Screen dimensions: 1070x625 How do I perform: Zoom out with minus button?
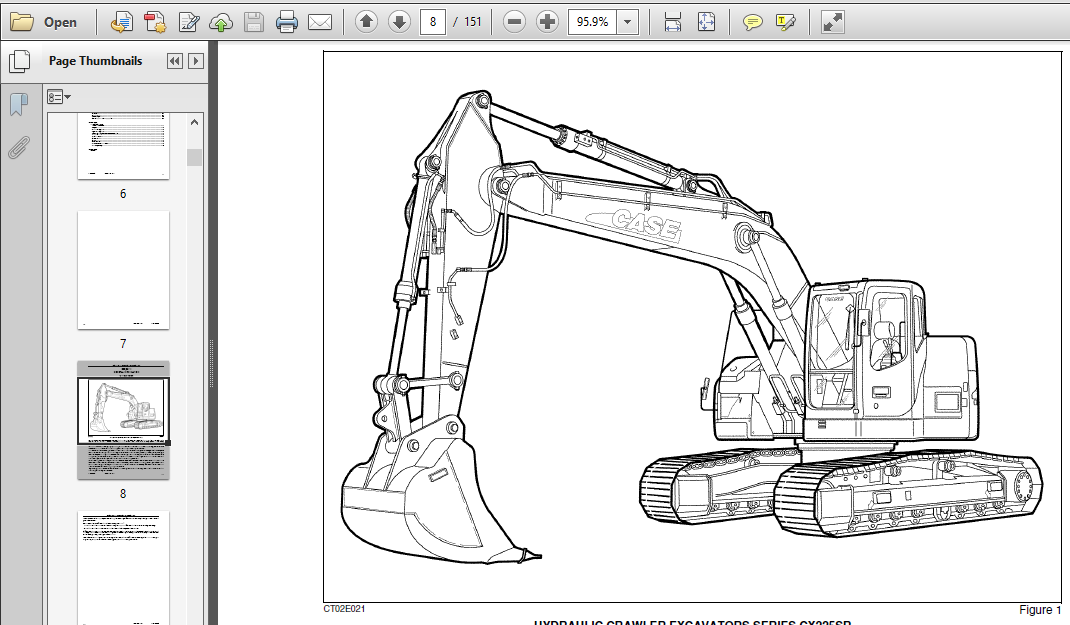tap(515, 22)
